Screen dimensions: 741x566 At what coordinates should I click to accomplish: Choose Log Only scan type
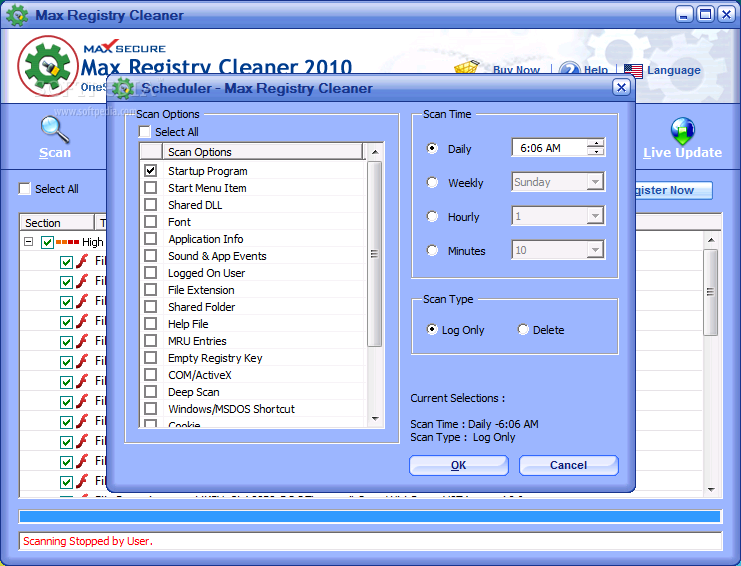pyautogui.click(x=432, y=329)
